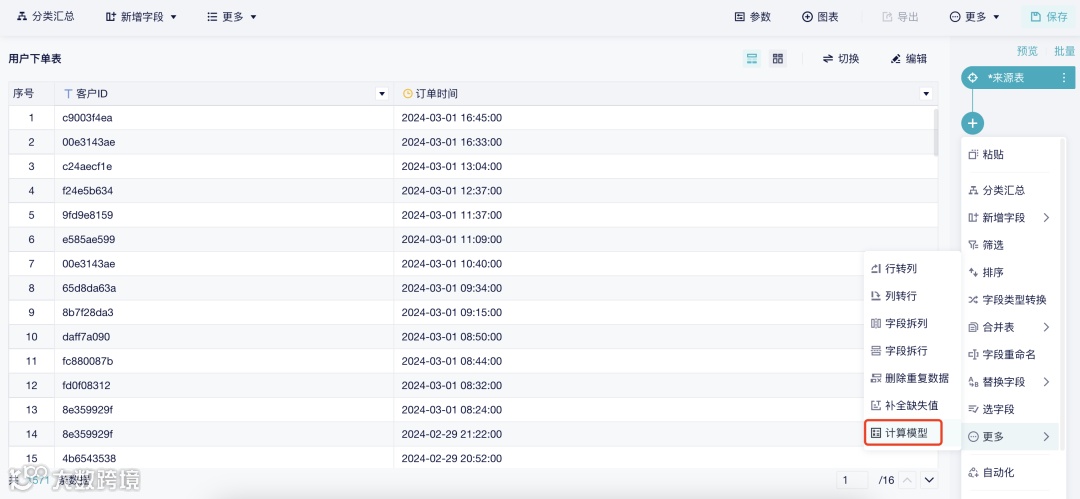Screen dimensions: 1080x499
Task: Expand the 替换字段 submenu
Action: point(1008,382)
